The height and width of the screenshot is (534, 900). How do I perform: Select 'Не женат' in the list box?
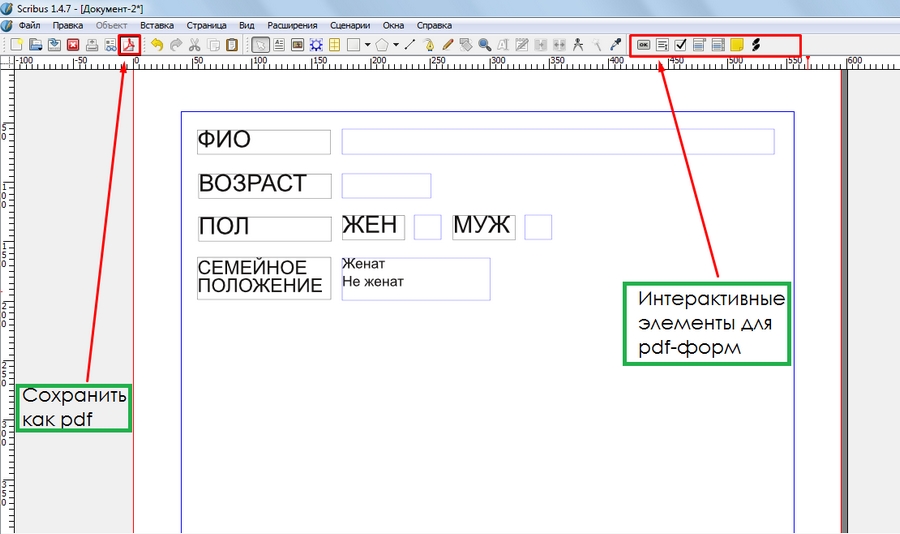(373, 282)
